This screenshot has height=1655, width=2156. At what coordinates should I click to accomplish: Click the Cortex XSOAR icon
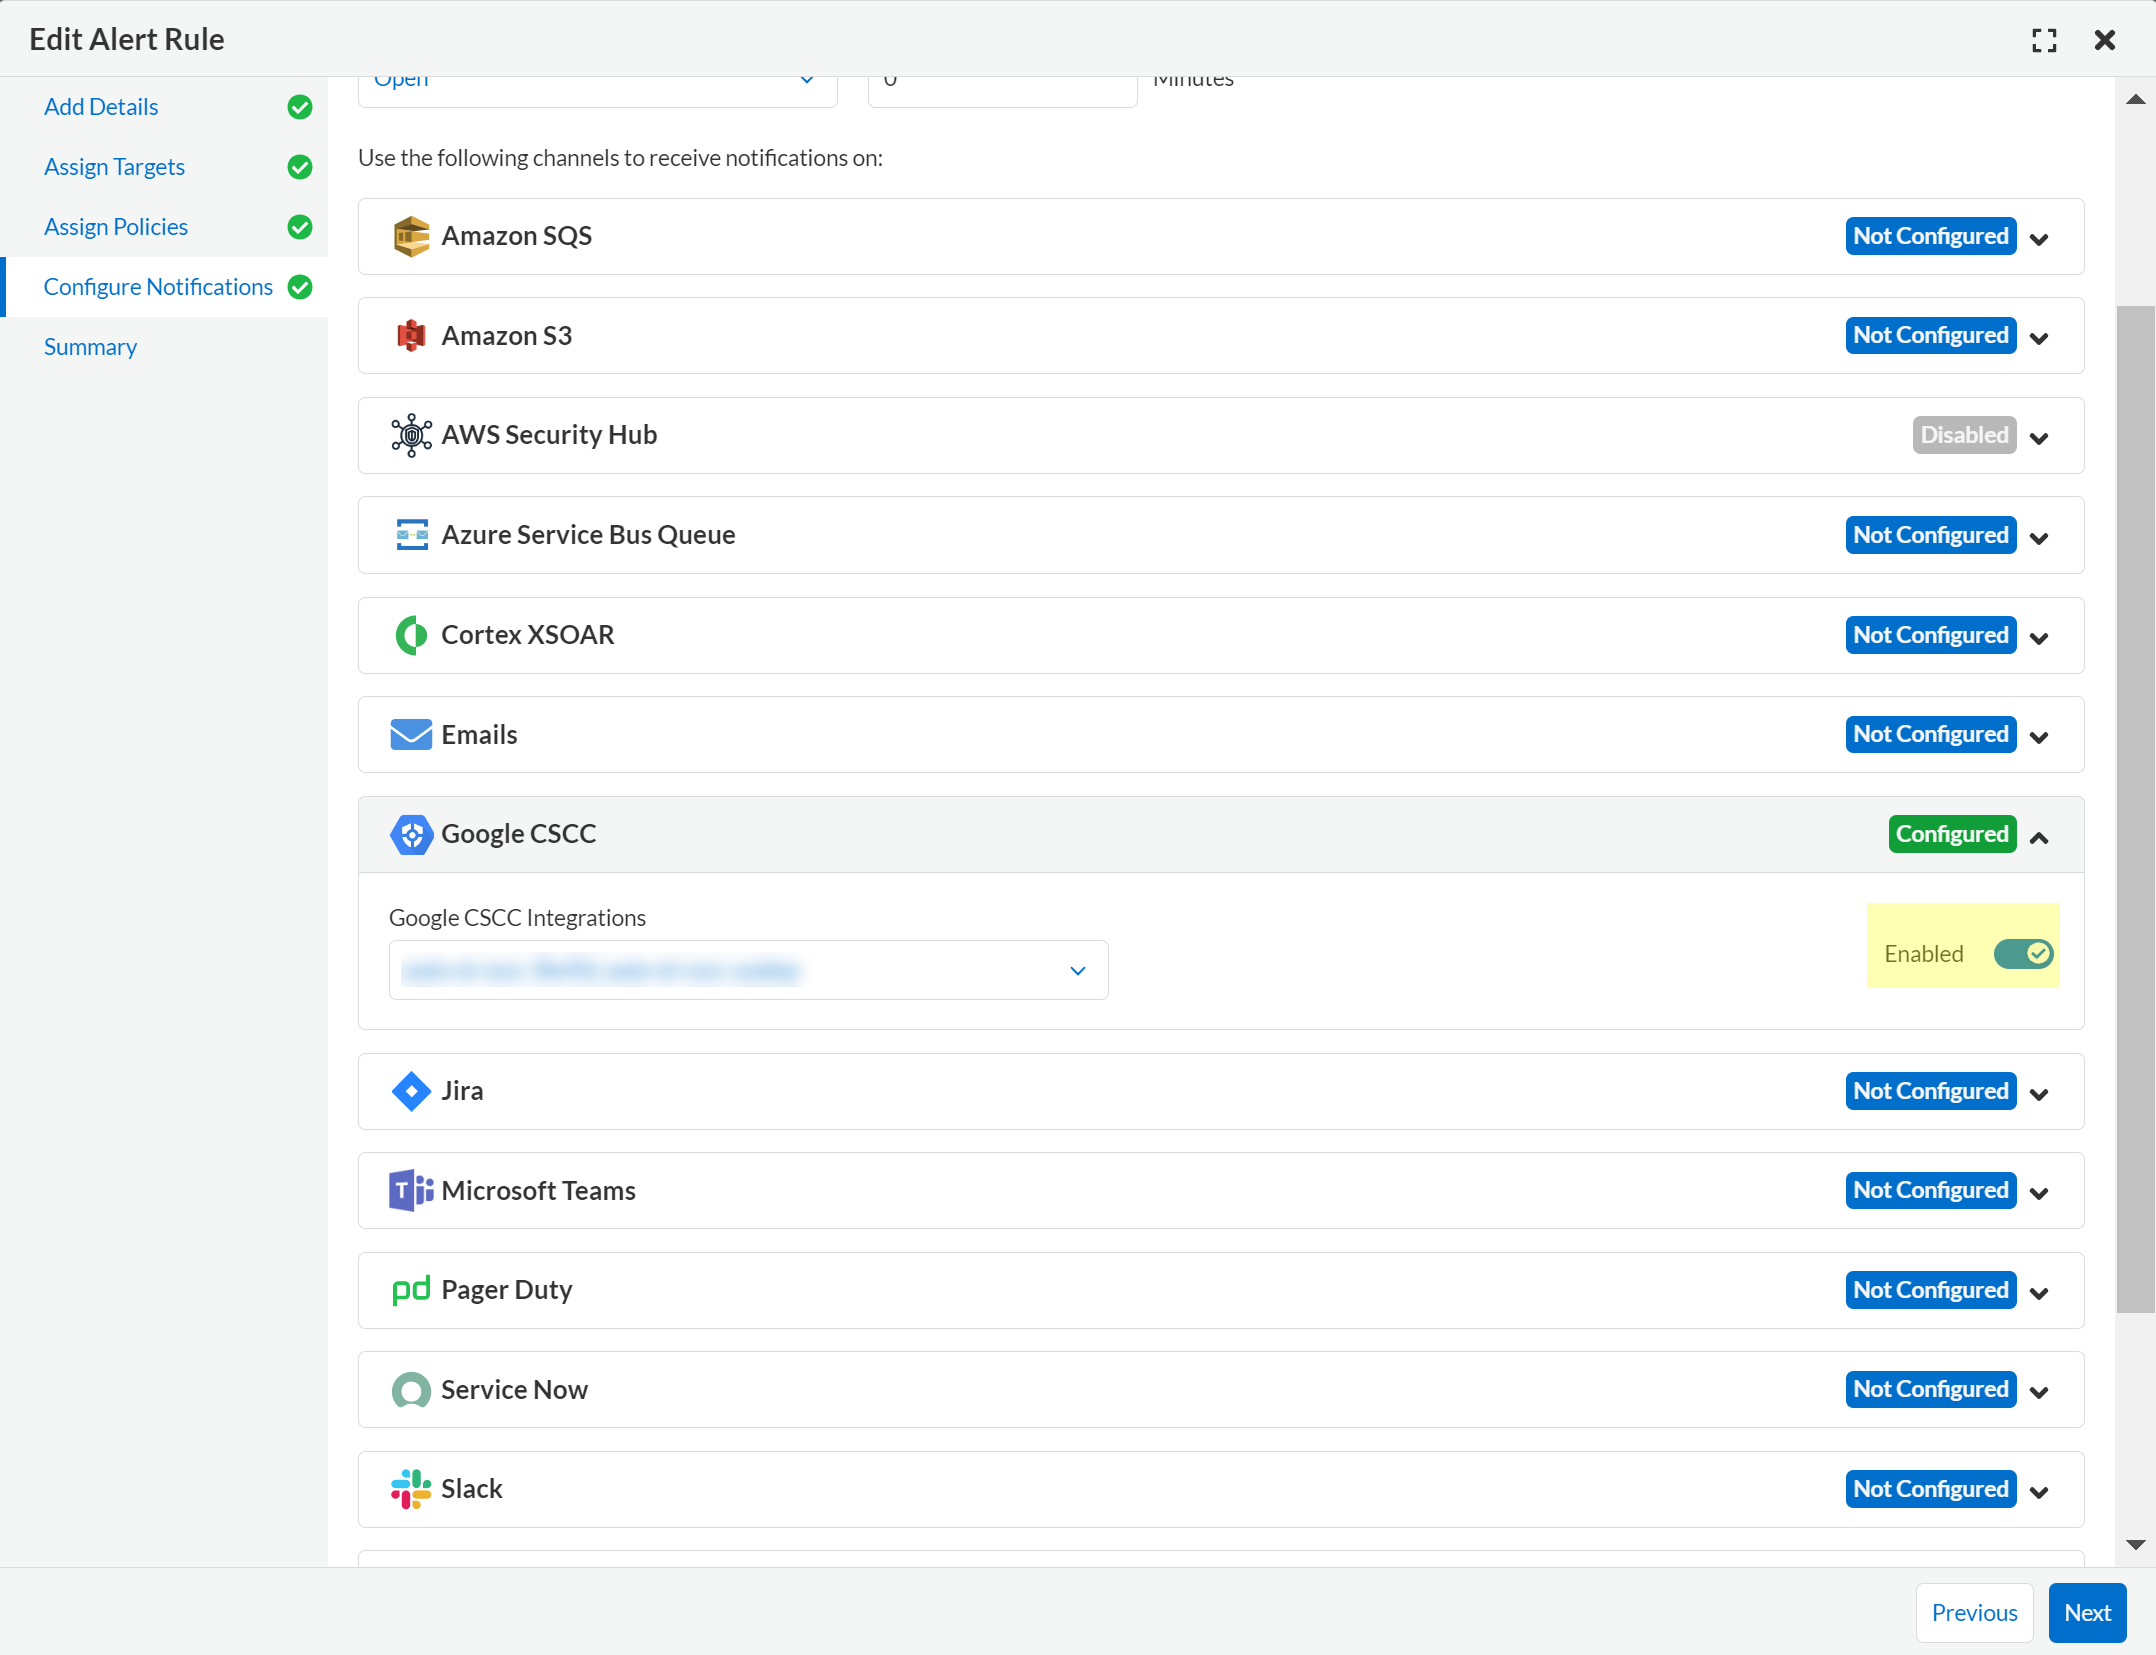(411, 635)
